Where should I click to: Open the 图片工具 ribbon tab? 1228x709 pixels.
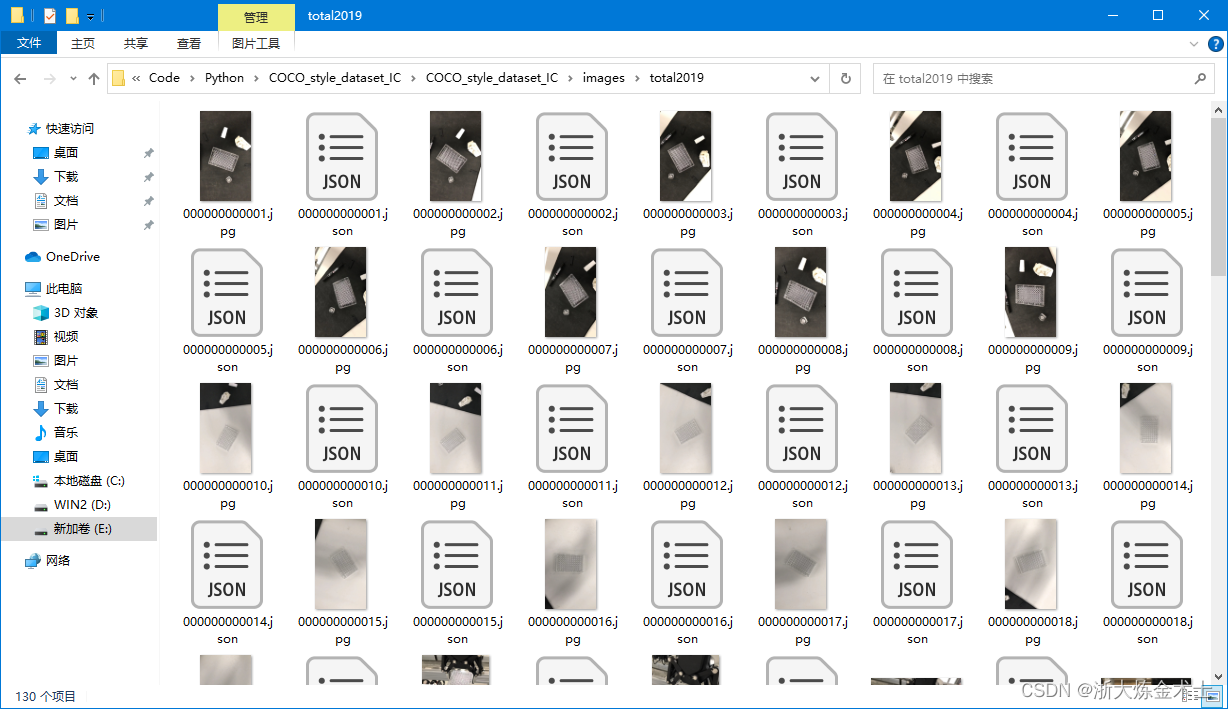click(x=256, y=43)
